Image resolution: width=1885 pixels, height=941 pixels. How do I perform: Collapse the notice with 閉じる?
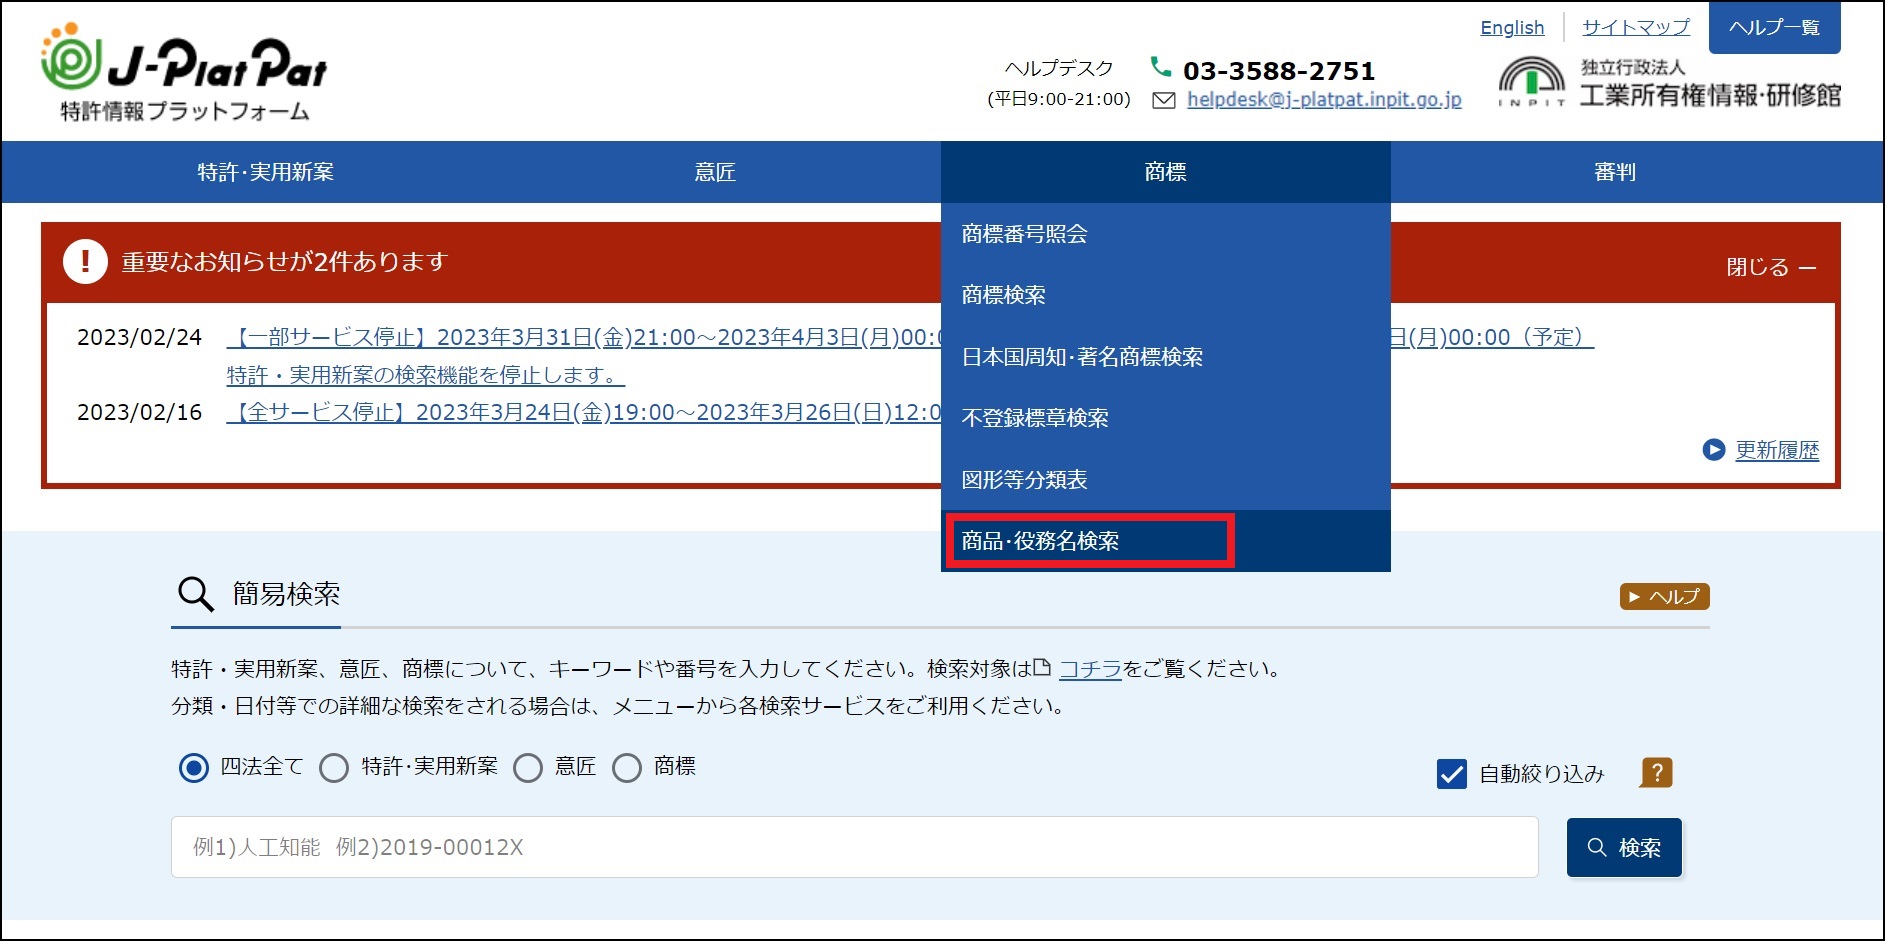(1770, 267)
